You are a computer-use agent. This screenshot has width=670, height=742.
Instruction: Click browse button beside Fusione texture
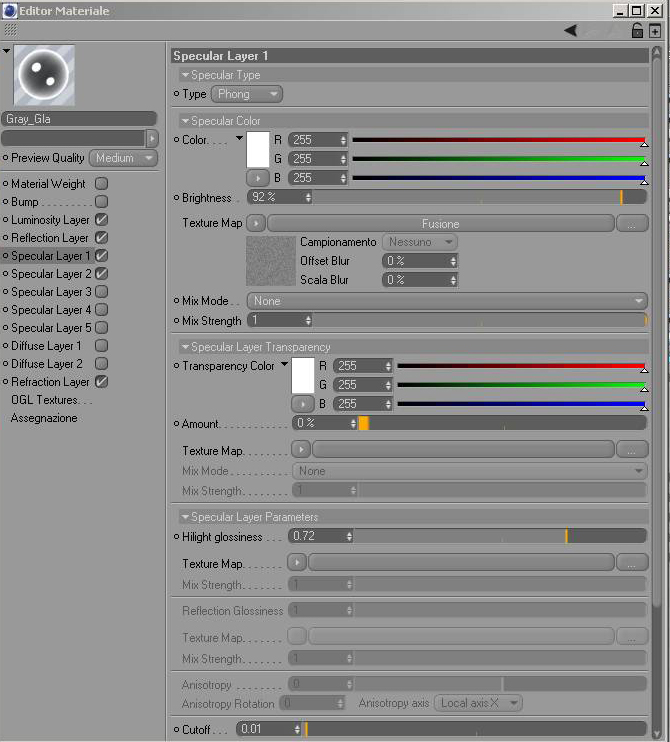click(632, 223)
